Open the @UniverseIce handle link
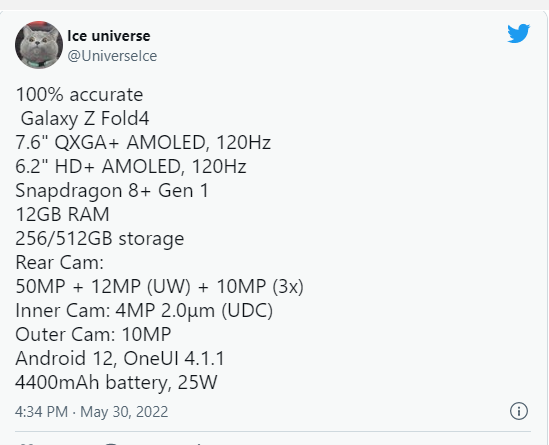 [x=112, y=56]
